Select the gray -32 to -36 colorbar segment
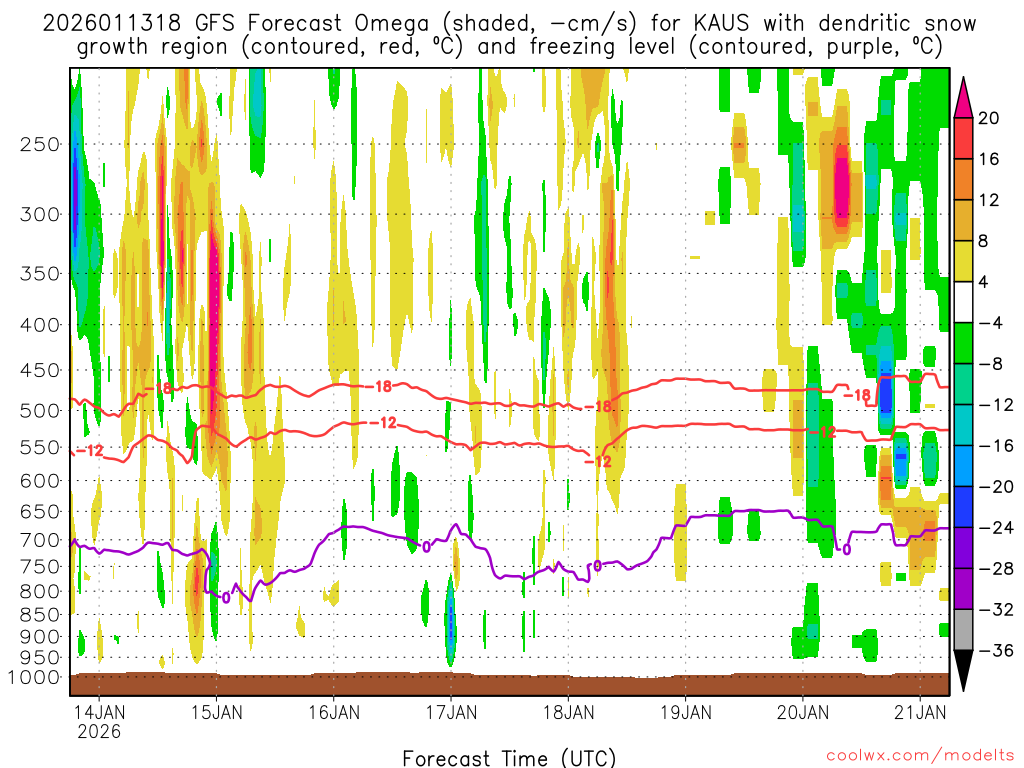 [963, 630]
